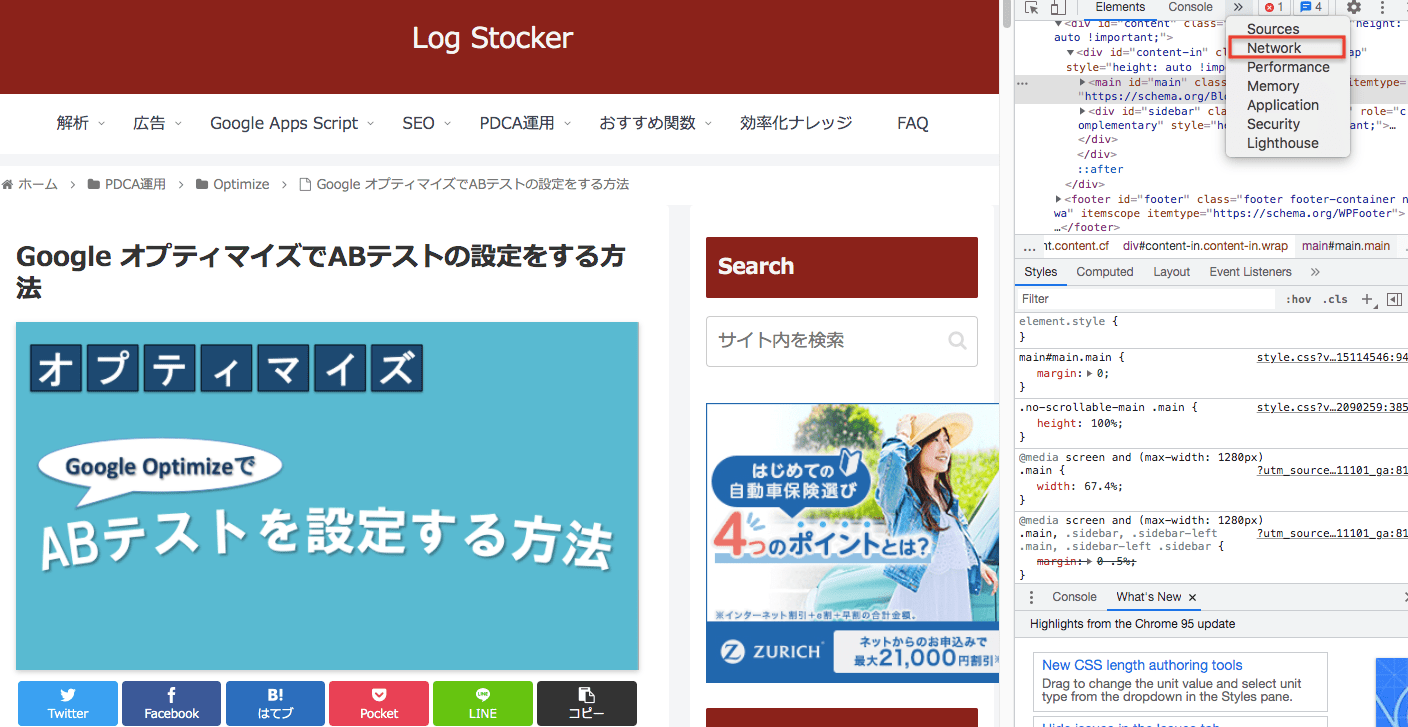This screenshot has height=727, width=1408.
Task: Switch to the drawer Console tab
Action: tap(1074, 597)
